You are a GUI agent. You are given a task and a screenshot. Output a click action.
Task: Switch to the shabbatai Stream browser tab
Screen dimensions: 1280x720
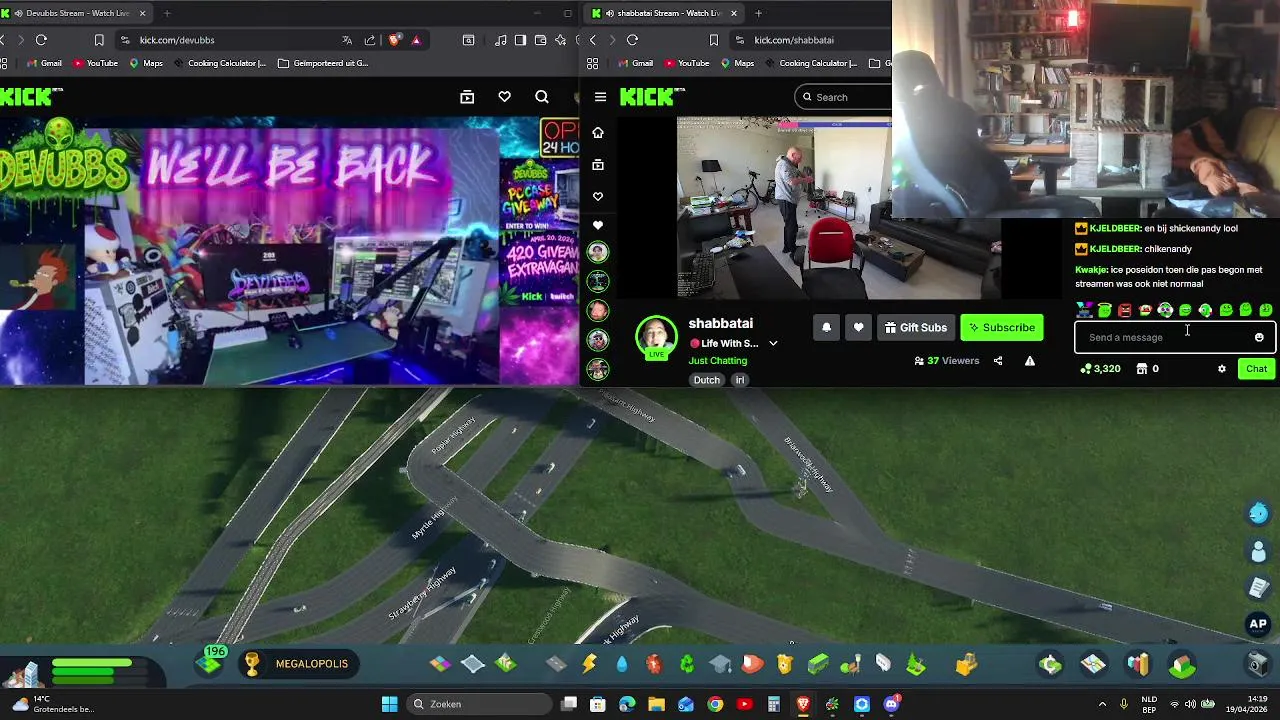(x=665, y=13)
